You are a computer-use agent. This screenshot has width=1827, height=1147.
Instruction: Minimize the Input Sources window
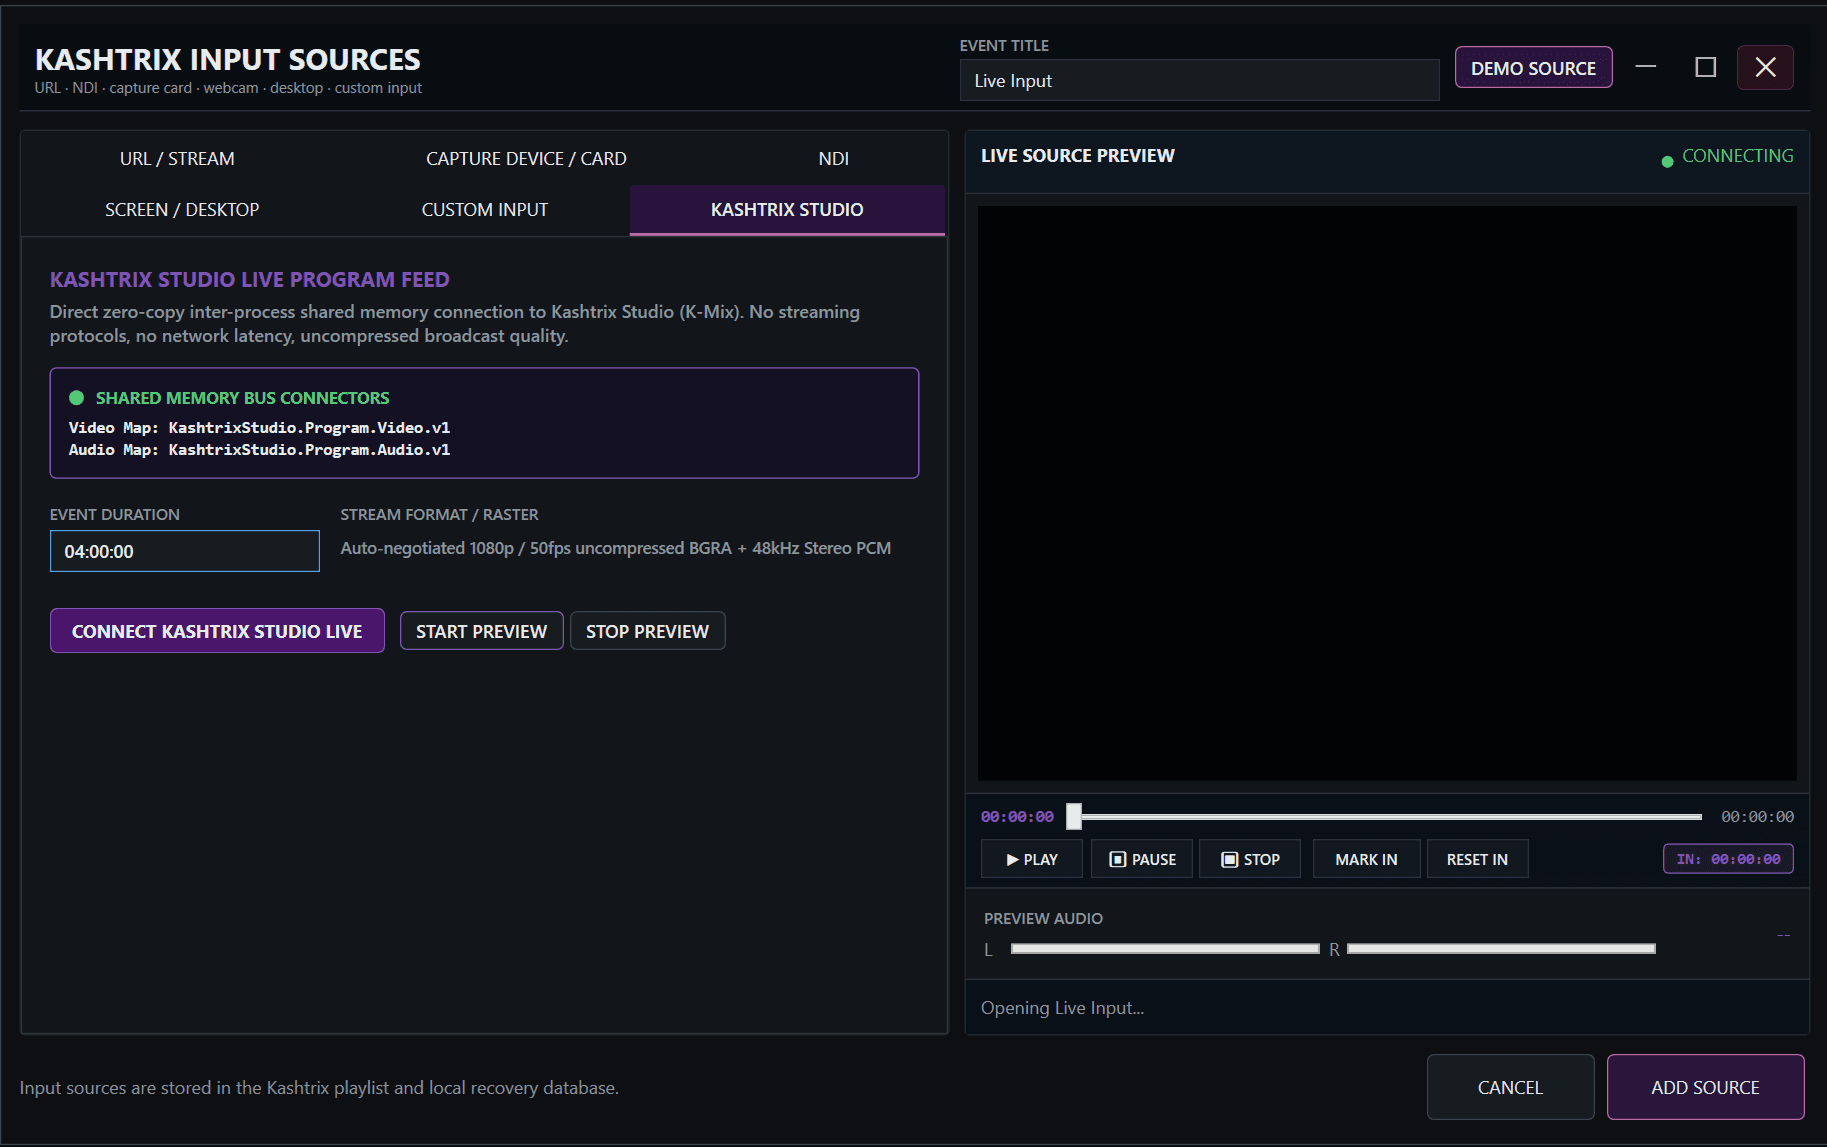point(1646,67)
